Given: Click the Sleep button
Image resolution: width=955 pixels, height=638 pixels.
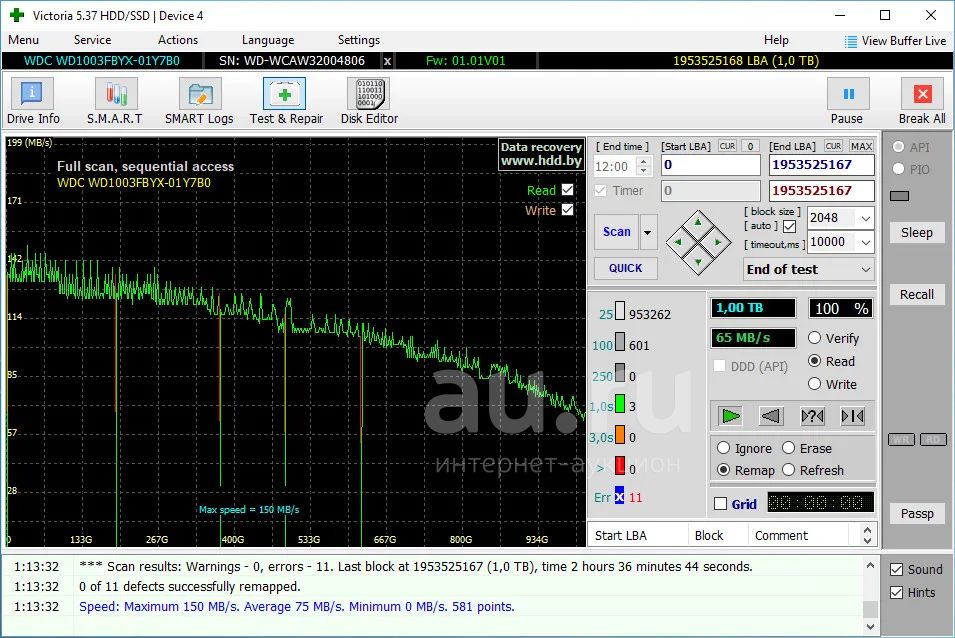Looking at the screenshot, I should point(916,232).
